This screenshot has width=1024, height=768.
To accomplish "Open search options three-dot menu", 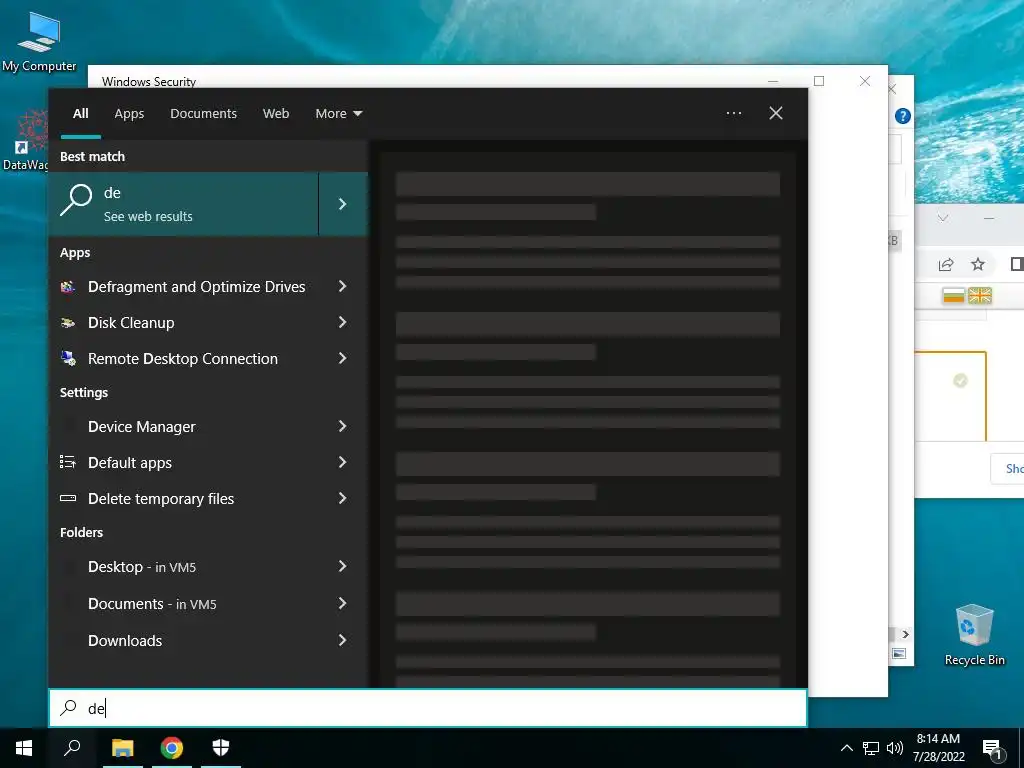I will 734,113.
